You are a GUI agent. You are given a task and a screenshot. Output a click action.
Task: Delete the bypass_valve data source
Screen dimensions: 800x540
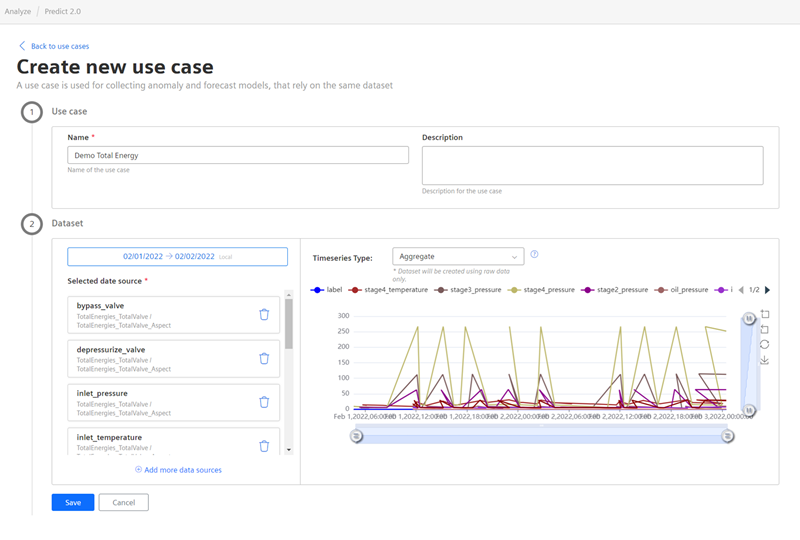tap(264, 314)
